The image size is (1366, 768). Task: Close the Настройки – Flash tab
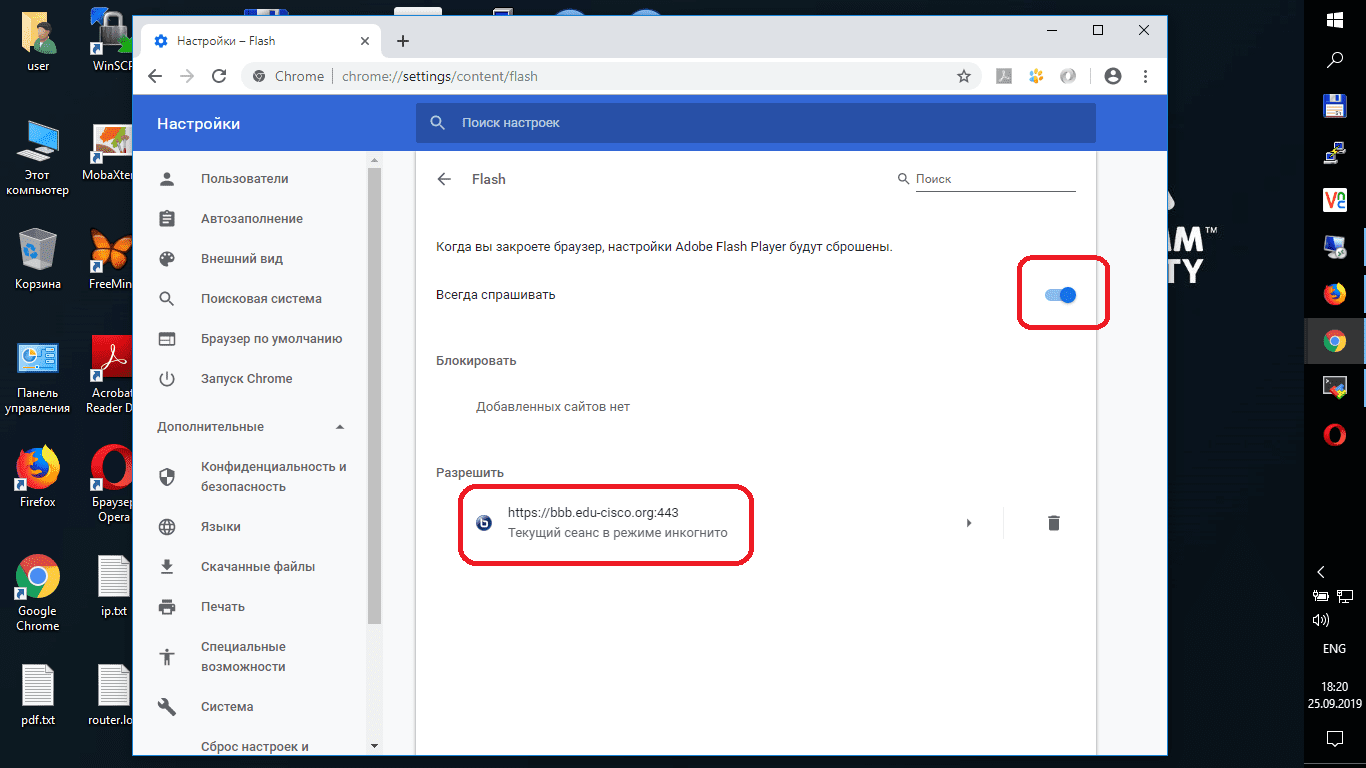[x=365, y=41]
